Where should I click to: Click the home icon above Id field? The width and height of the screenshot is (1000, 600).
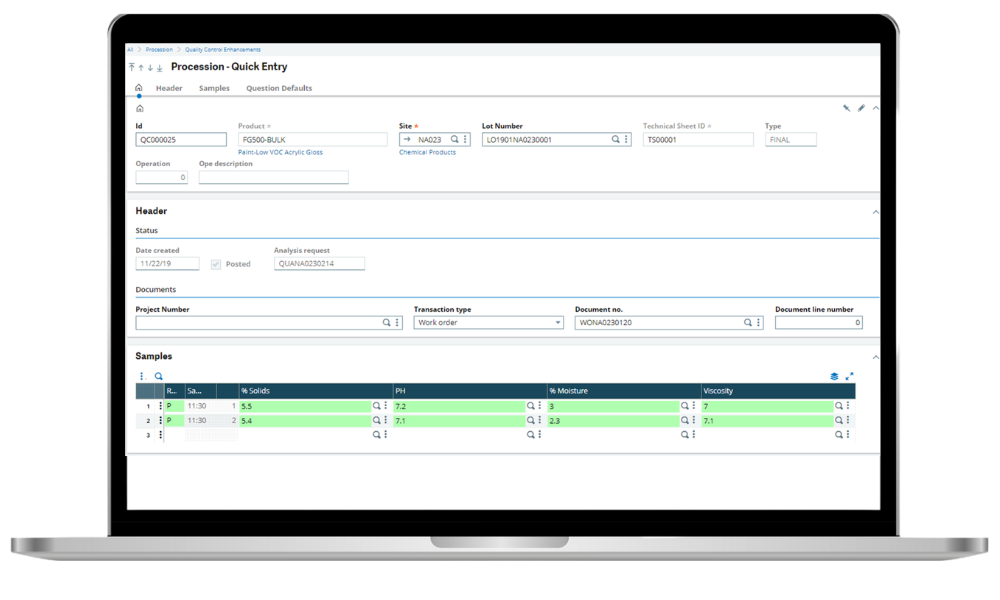click(x=140, y=108)
